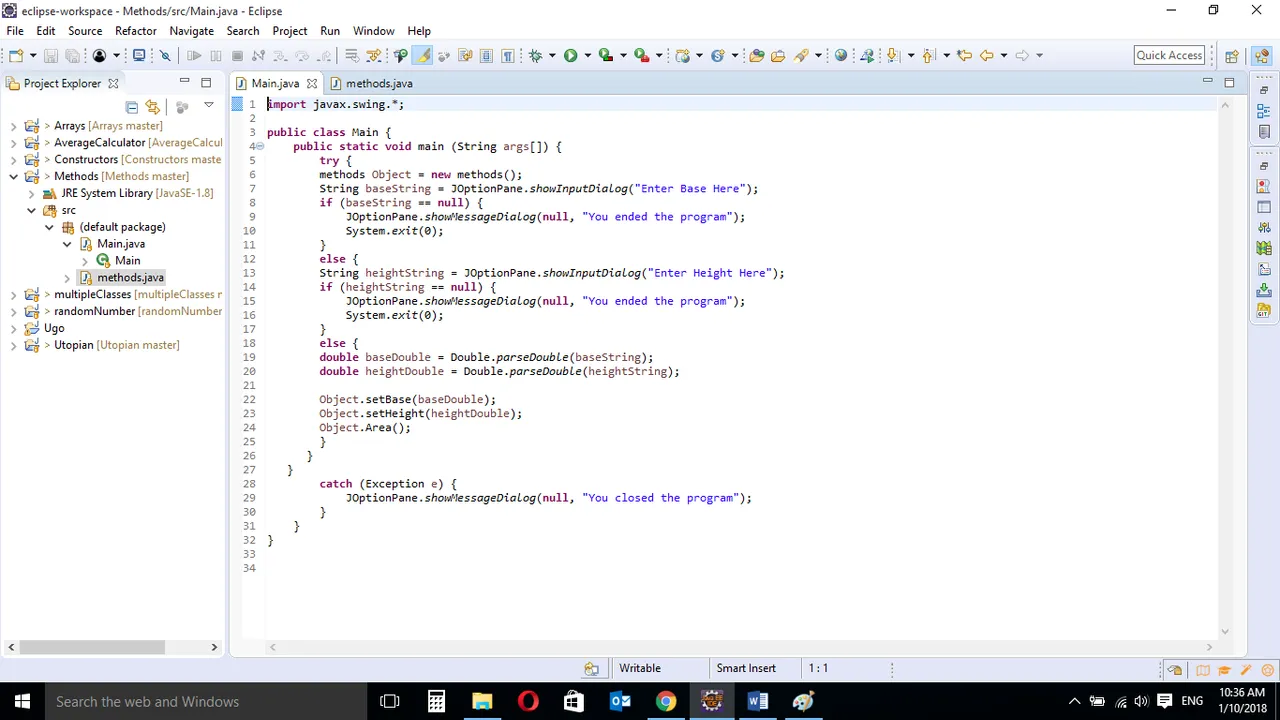Screen dimensions: 1280x720
Task: Click the Save toolbar icon
Action: point(51,55)
